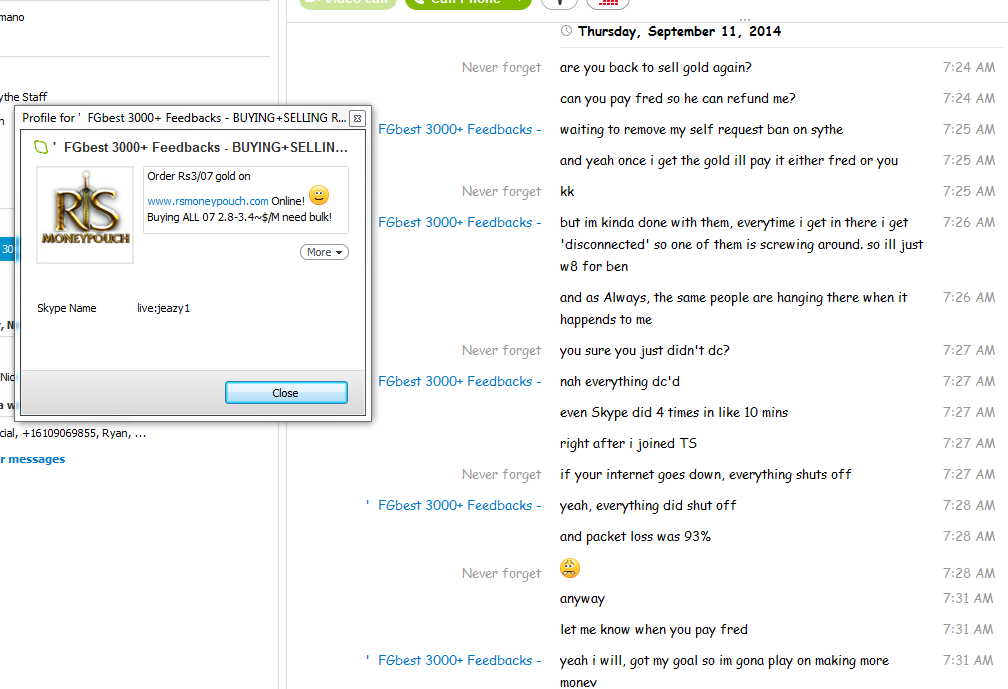1008x689 pixels.
Task: Click the smiley emoticon in mood message
Action: tap(319, 195)
